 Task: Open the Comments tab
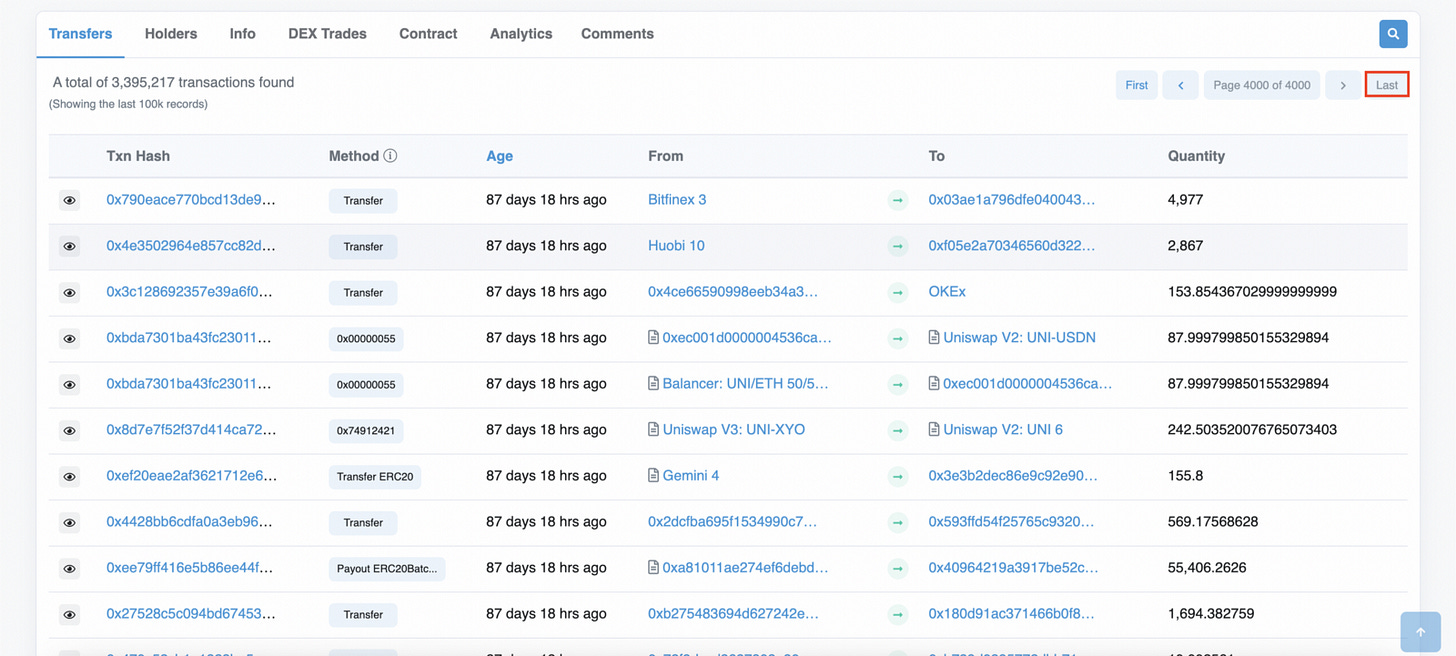tap(617, 34)
